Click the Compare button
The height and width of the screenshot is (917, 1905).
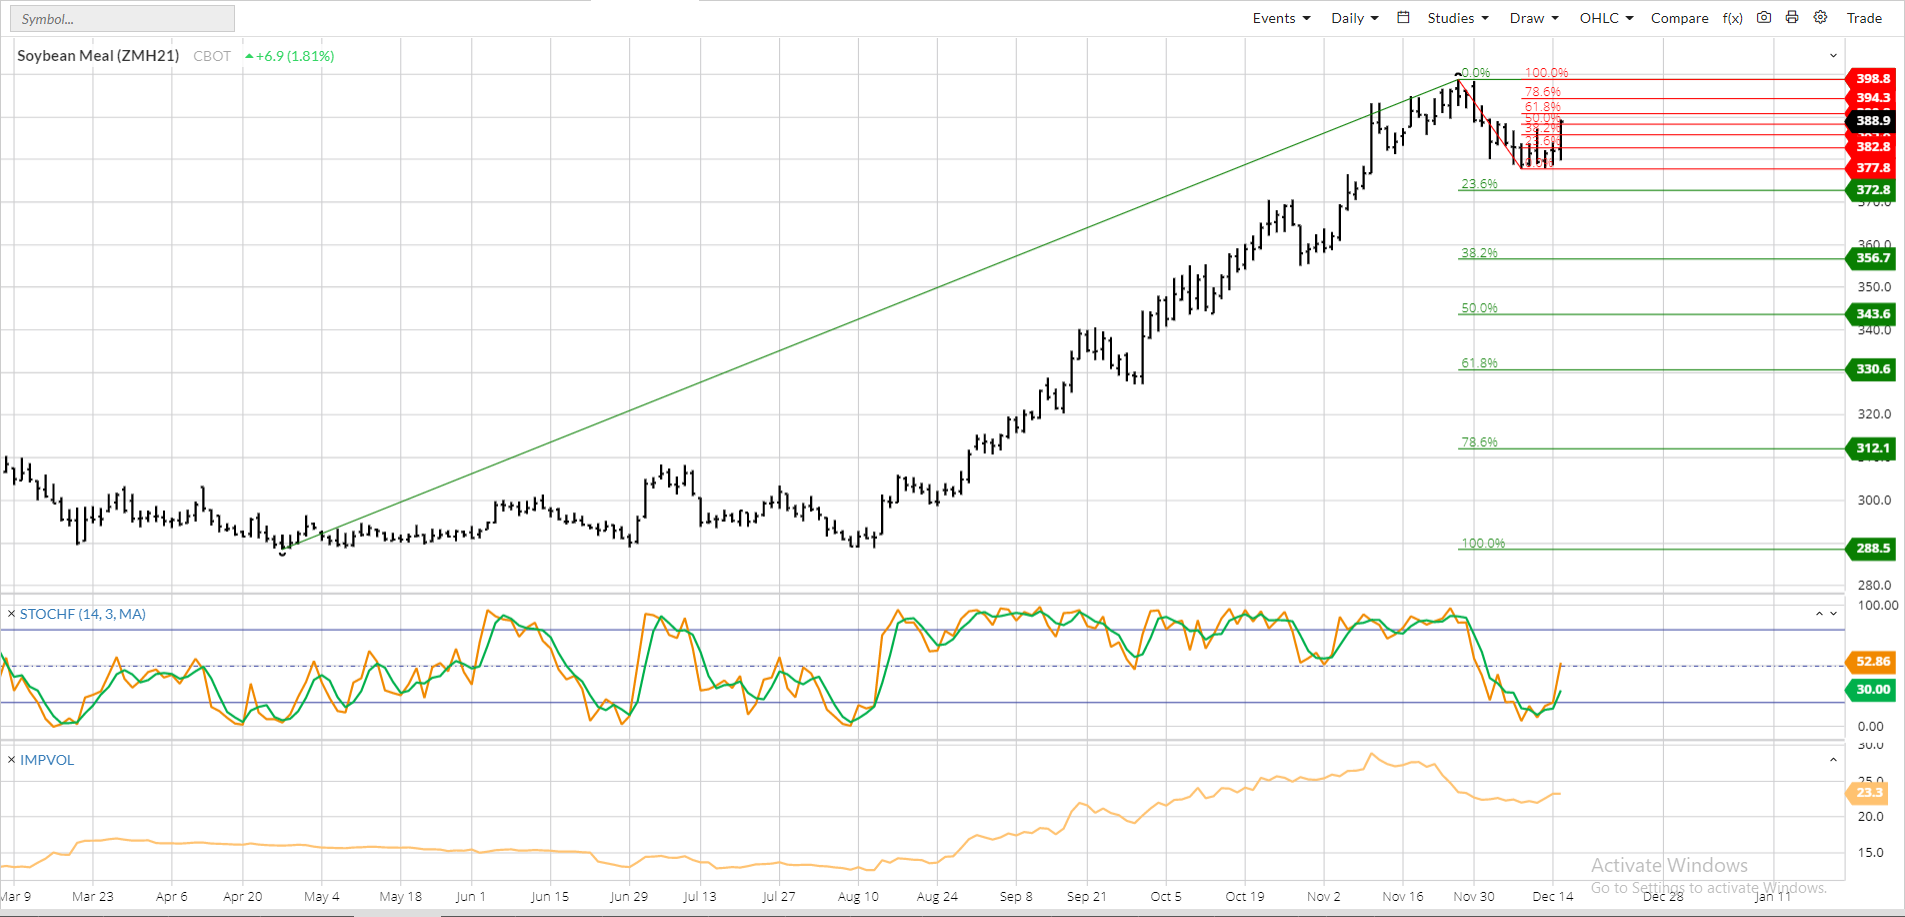click(x=1679, y=18)
